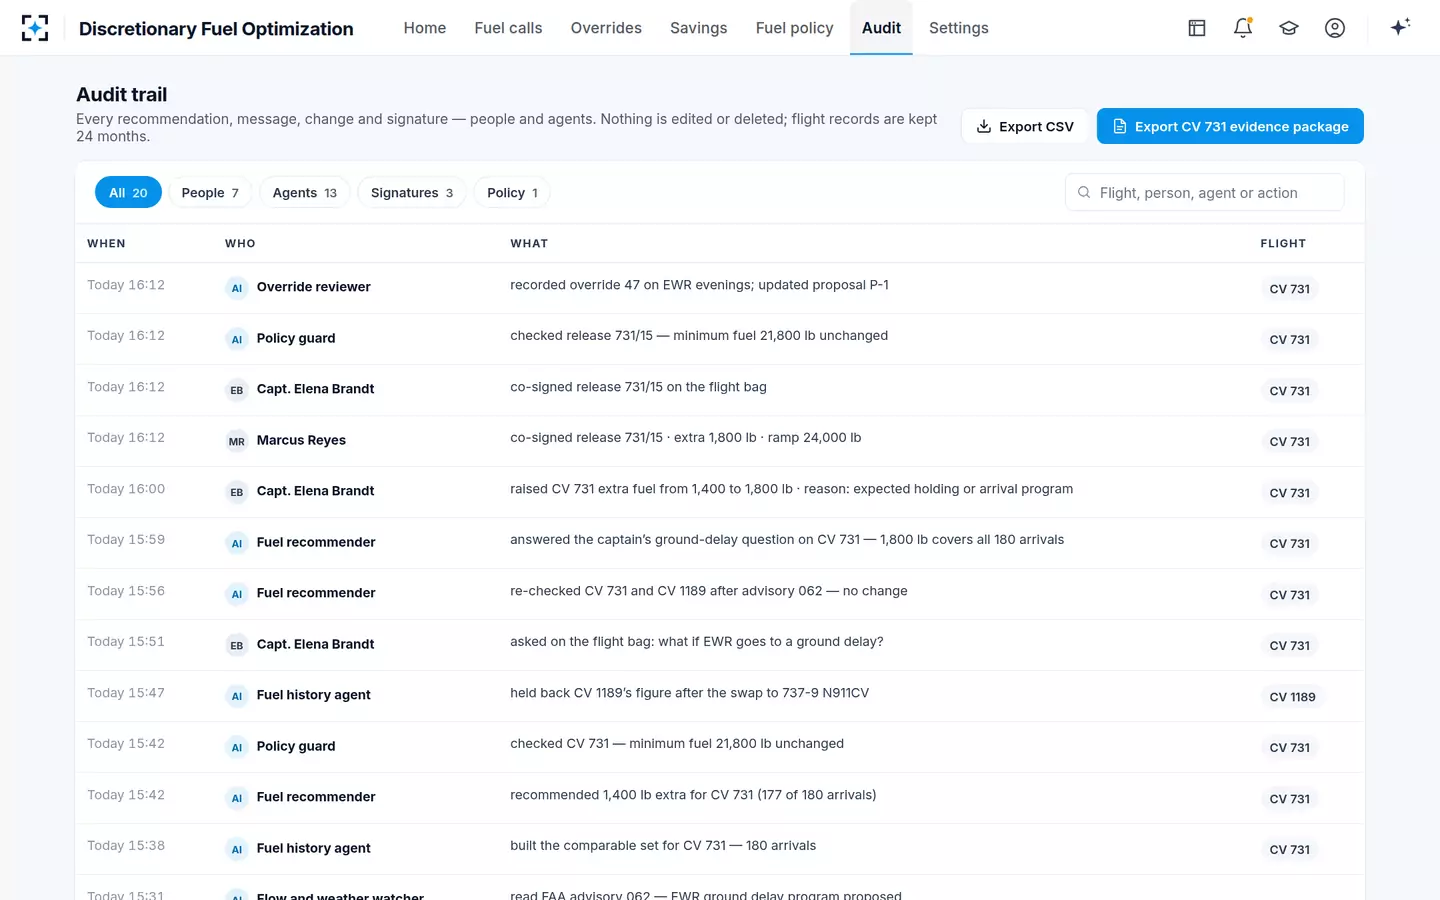
Task: Click the Export CSV button
Action: [1025, 126]
